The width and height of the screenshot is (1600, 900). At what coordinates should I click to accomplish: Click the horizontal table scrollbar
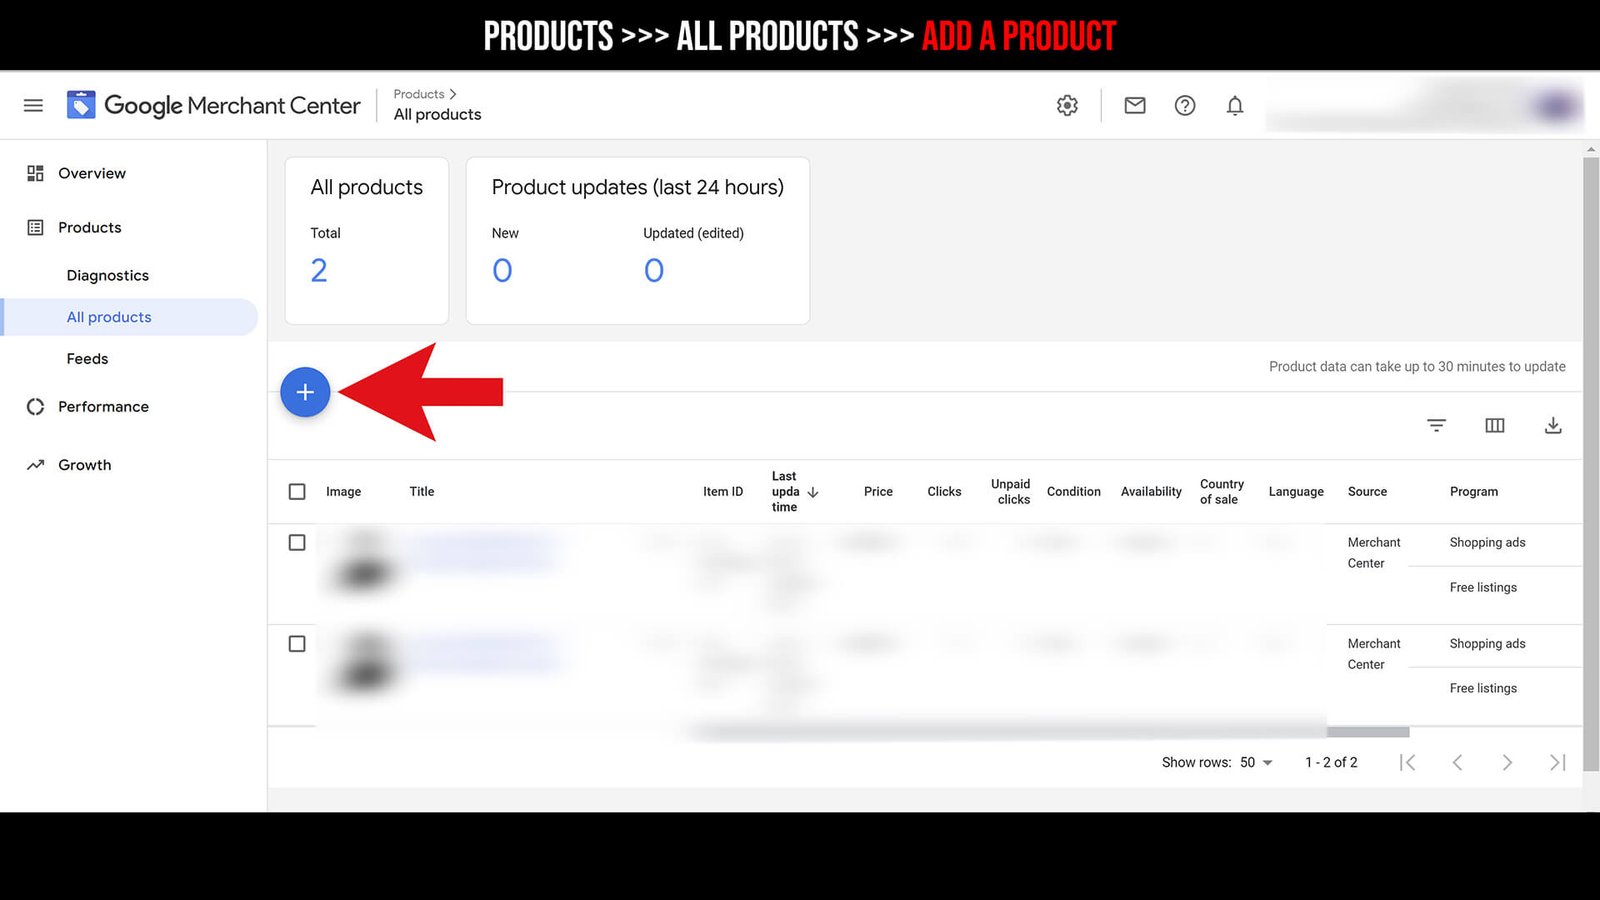point(1050,732)
